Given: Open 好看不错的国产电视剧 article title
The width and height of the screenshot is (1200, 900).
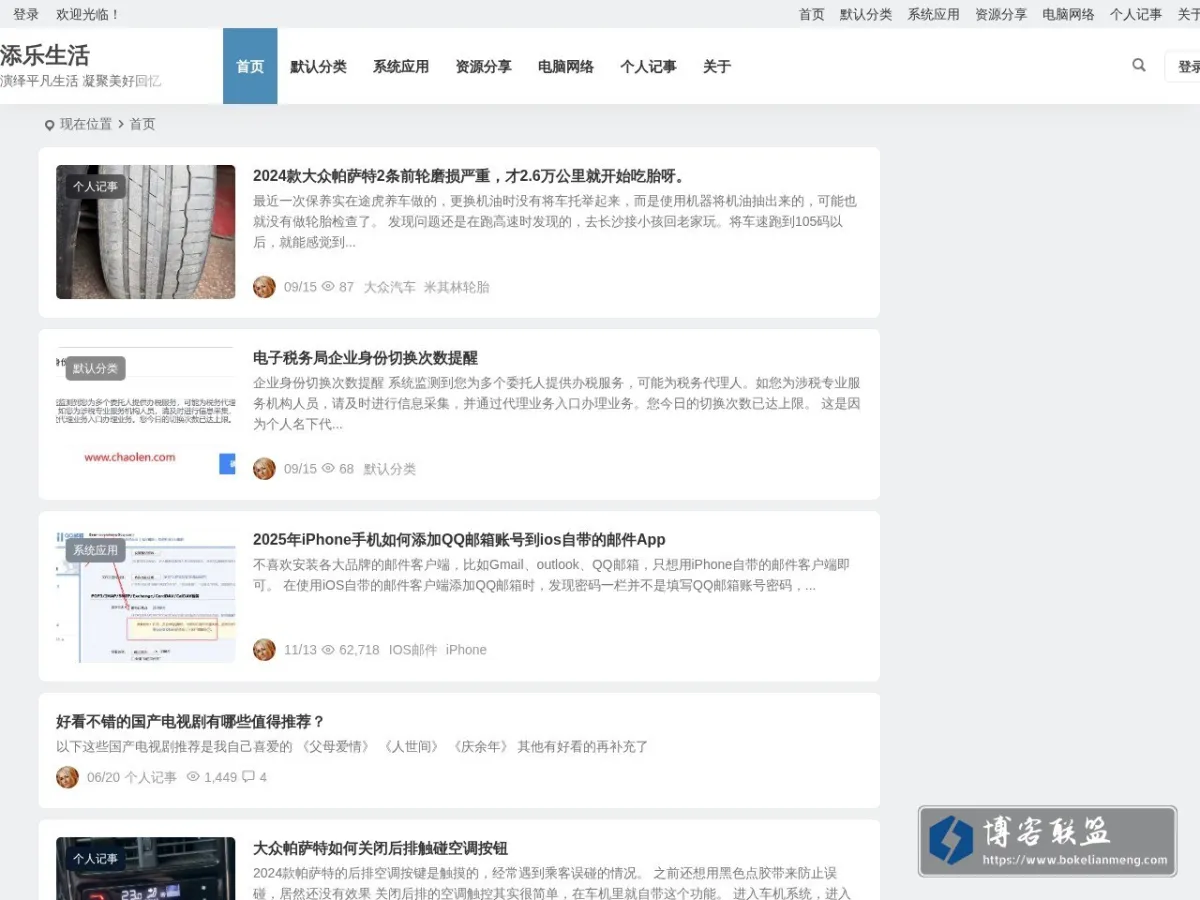Looking at the screenshot, I should 190,721.
